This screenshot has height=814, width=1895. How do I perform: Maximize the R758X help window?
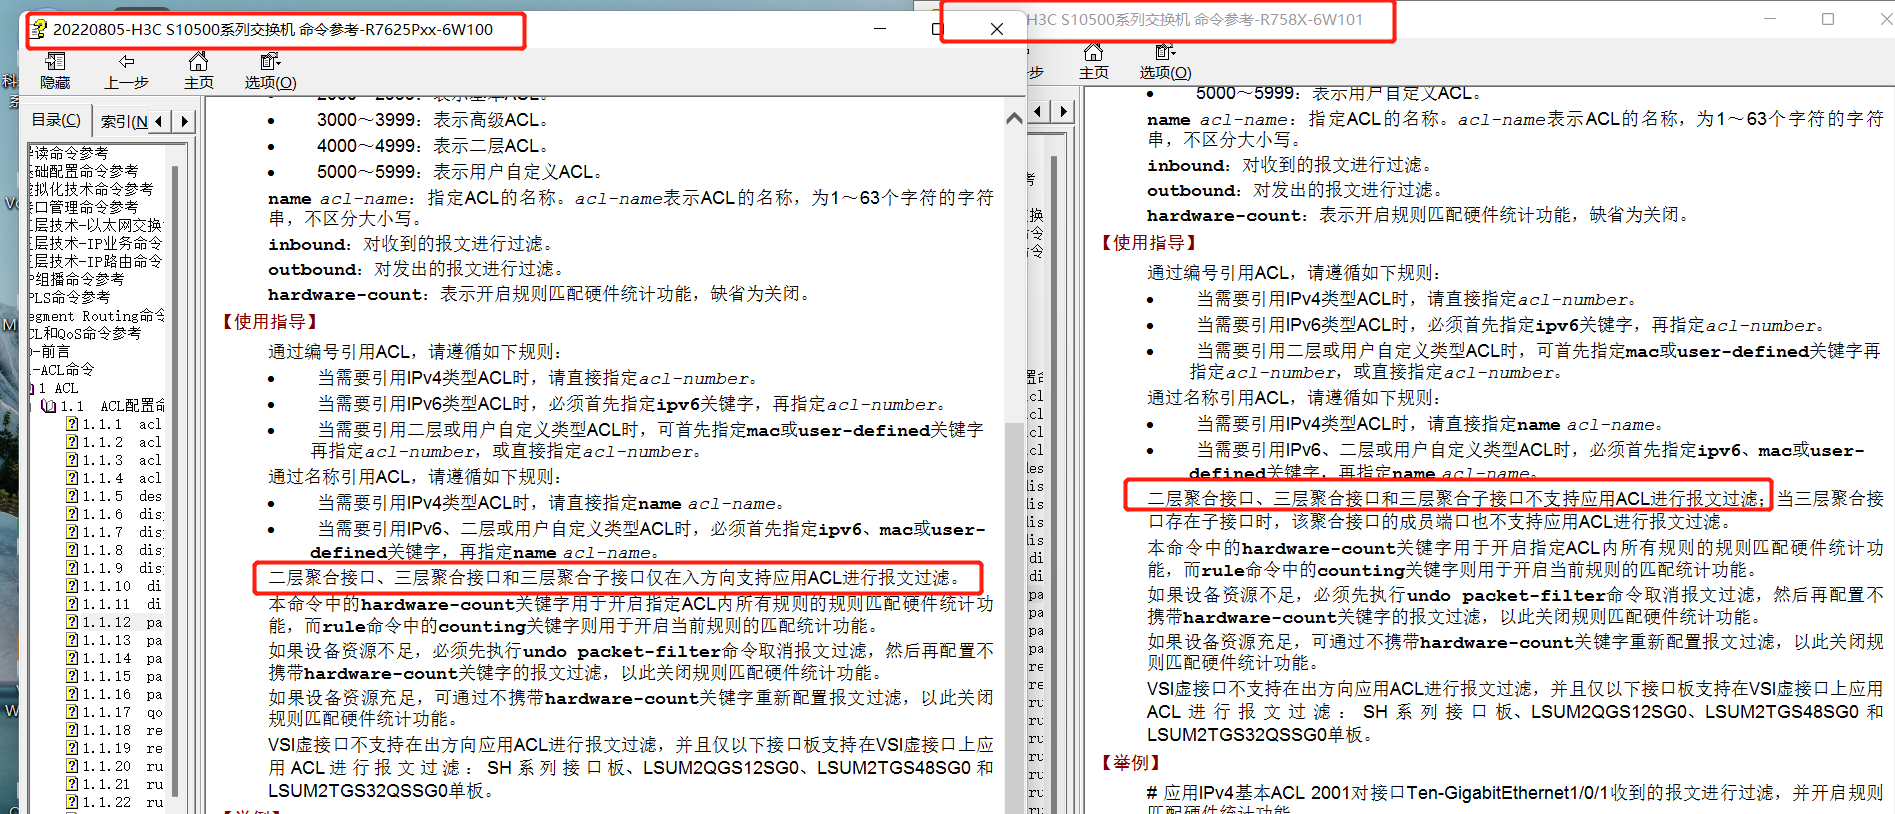pyautogui.click(x=1828, y=19)
